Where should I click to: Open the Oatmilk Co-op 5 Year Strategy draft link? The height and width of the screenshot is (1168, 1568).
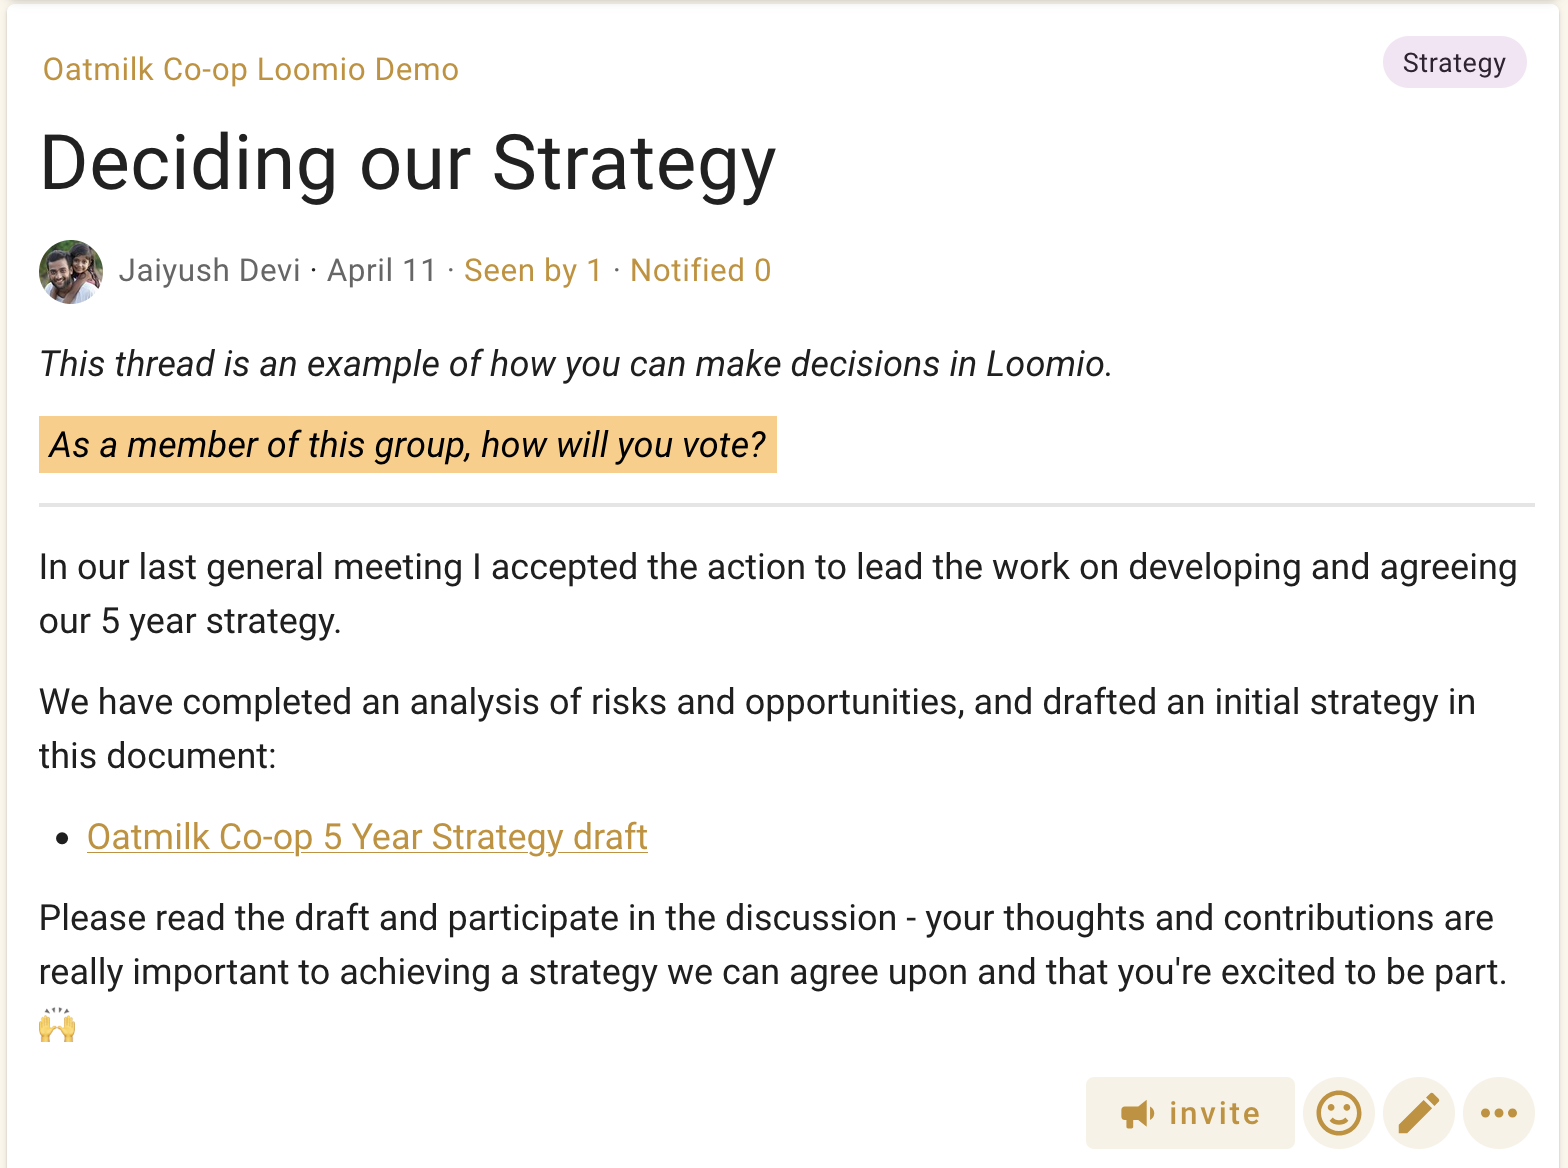(x=367, y=837)
